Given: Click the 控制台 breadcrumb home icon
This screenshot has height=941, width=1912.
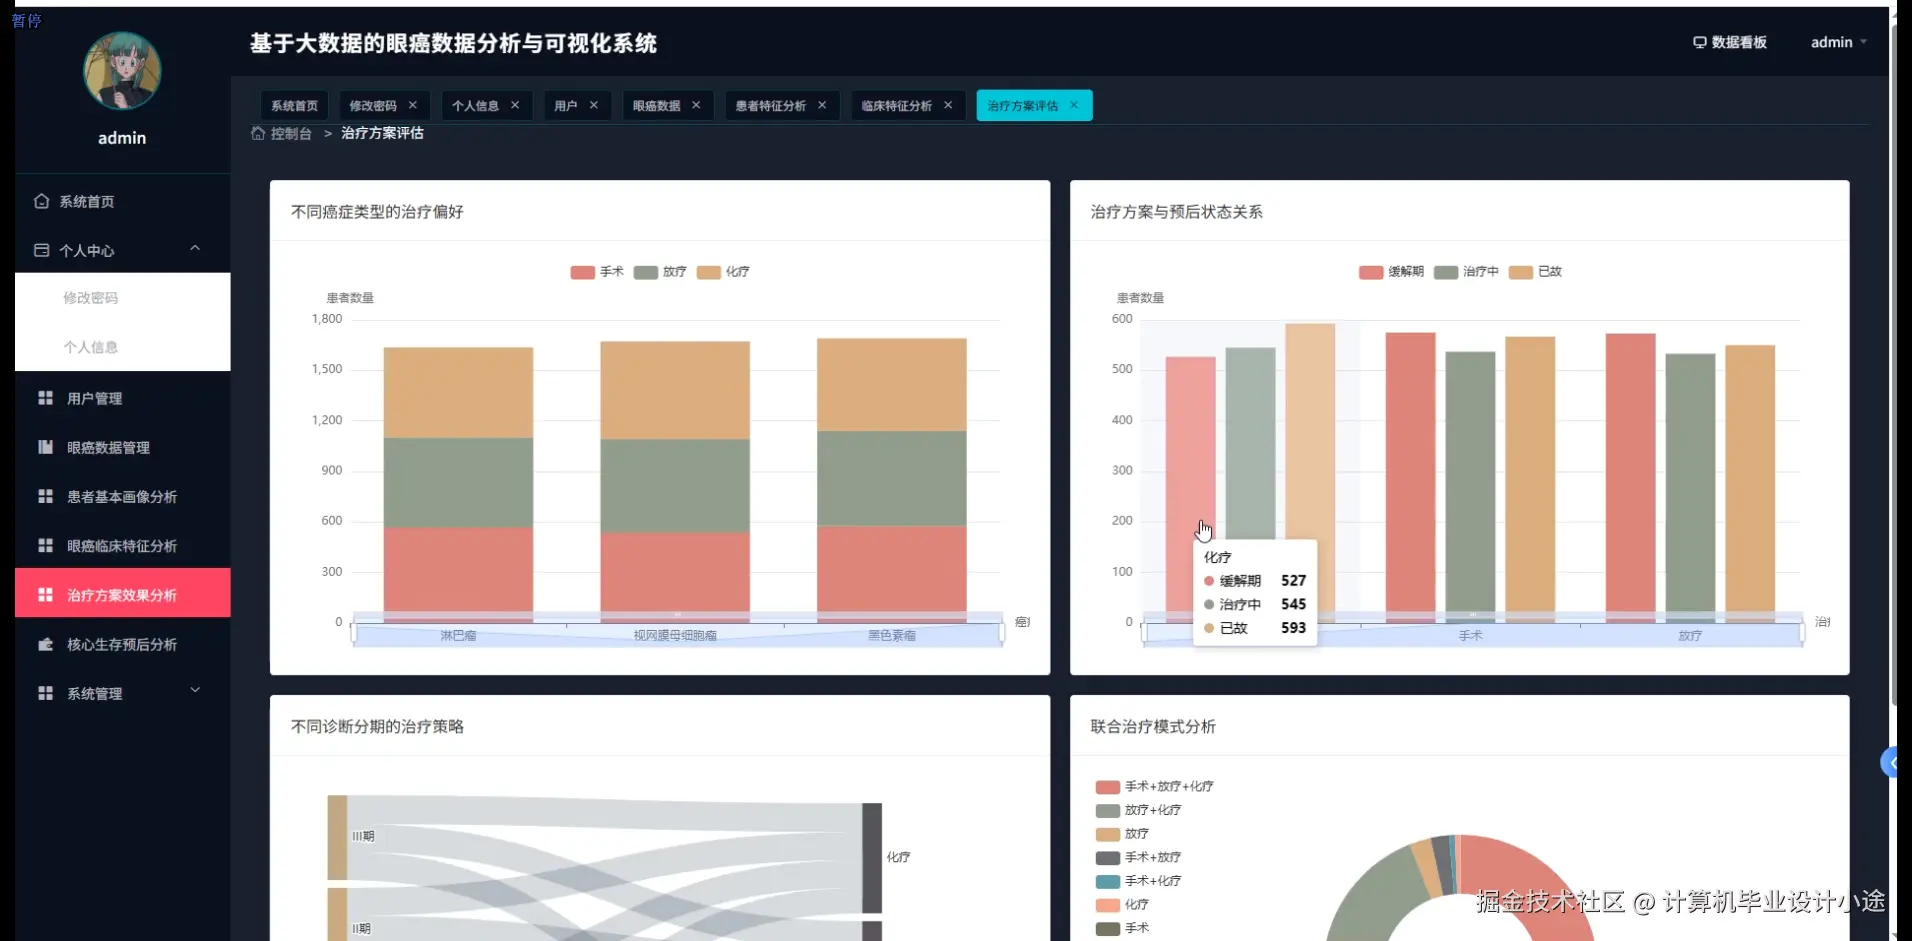Looking at the screenshot, I should pyautogui.click(x=257, y=132).
